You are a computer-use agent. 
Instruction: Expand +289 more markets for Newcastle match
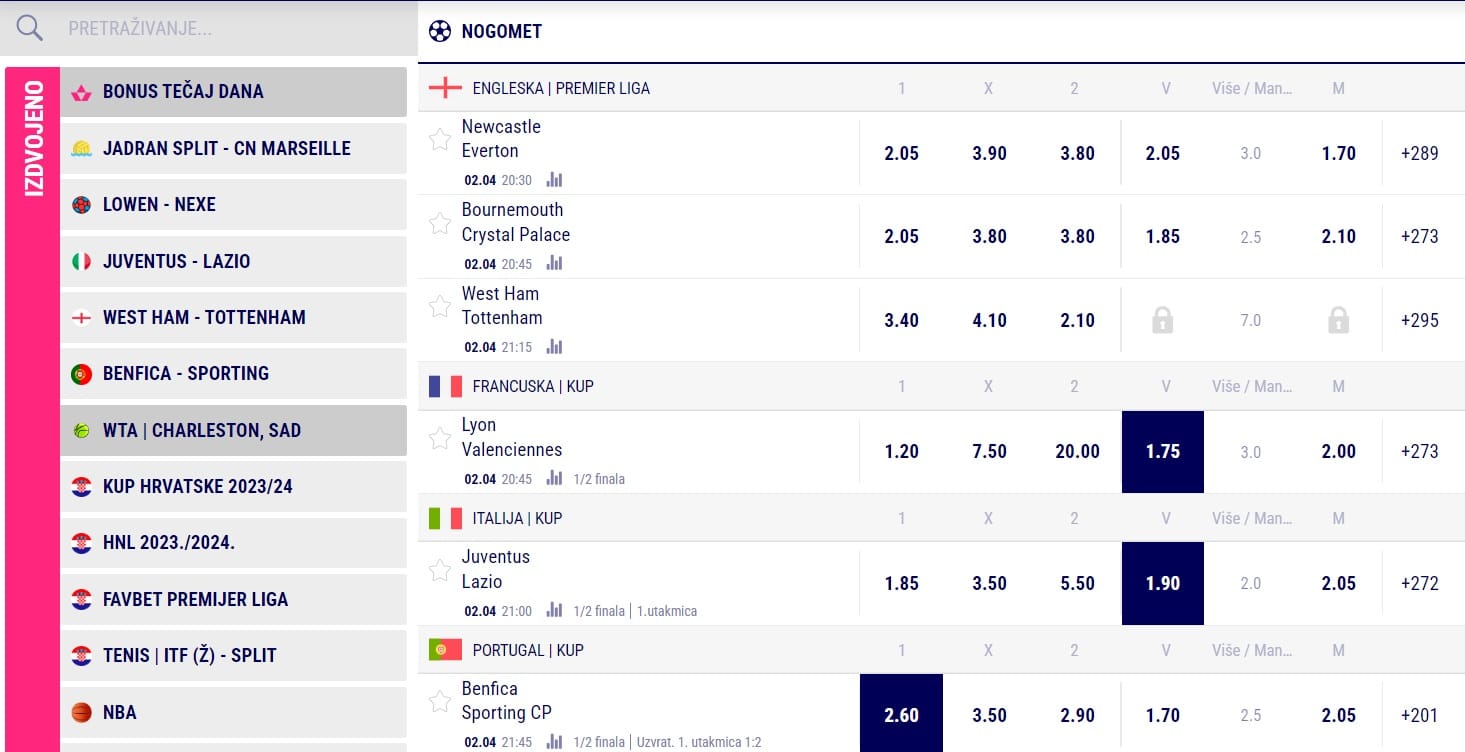pyautogui.click(x=1419, y=153)
